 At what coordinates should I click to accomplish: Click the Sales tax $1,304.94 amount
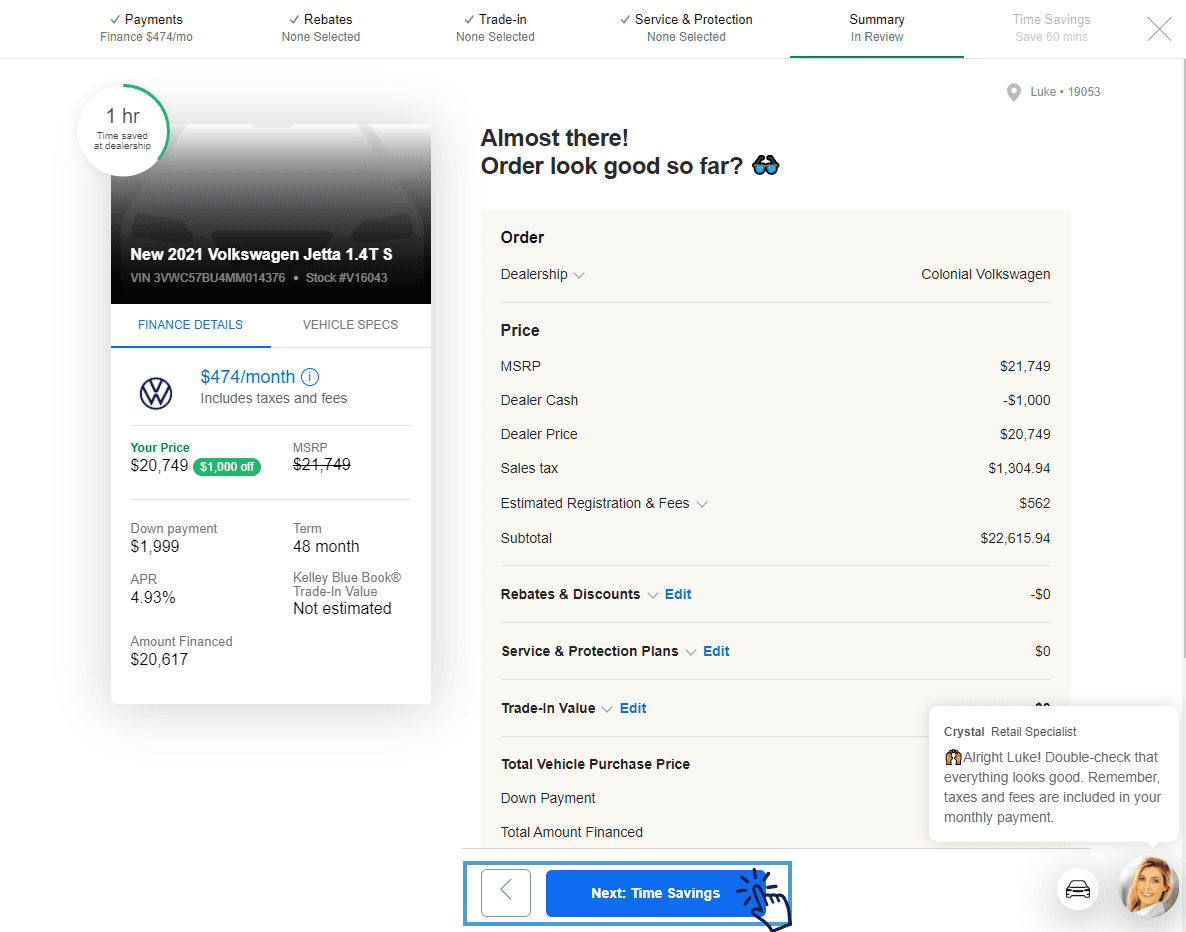(x=1019, y=468)
